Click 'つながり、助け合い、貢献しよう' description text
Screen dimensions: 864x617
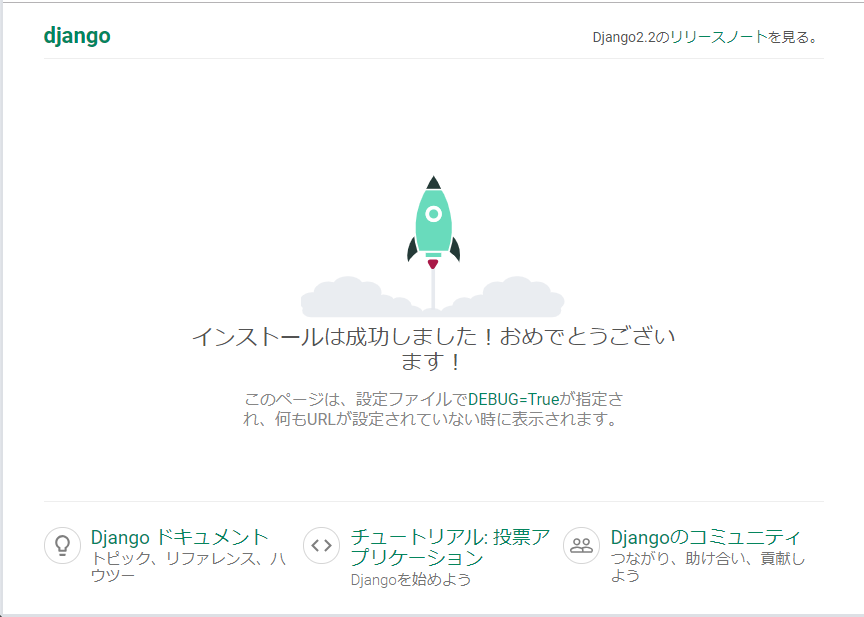point(708,567)
